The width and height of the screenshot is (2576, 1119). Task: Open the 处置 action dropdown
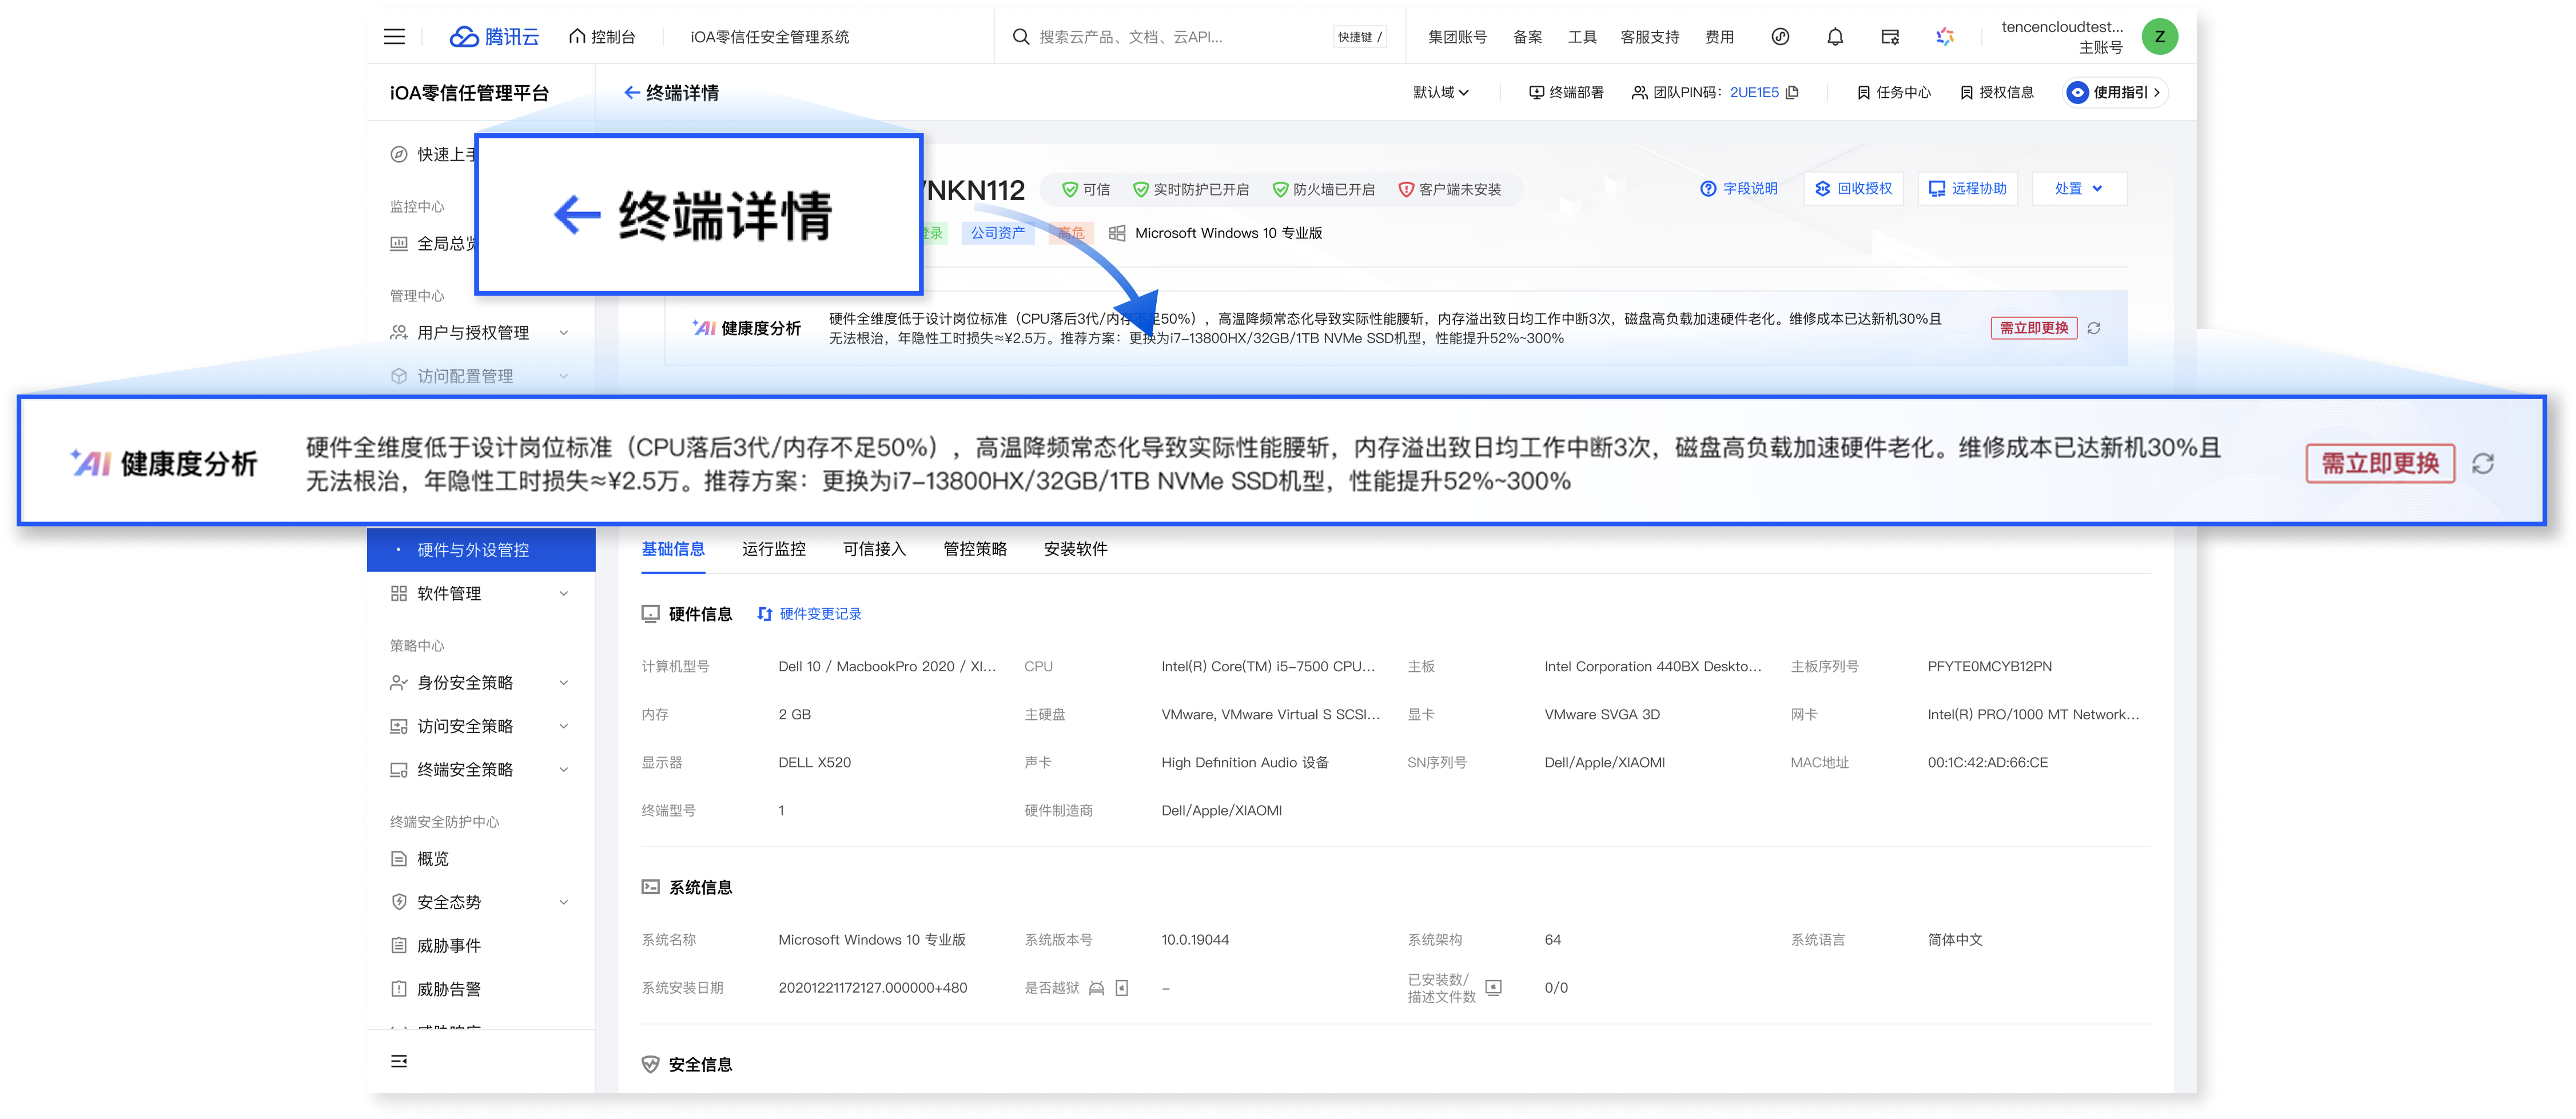(2079, 188)
